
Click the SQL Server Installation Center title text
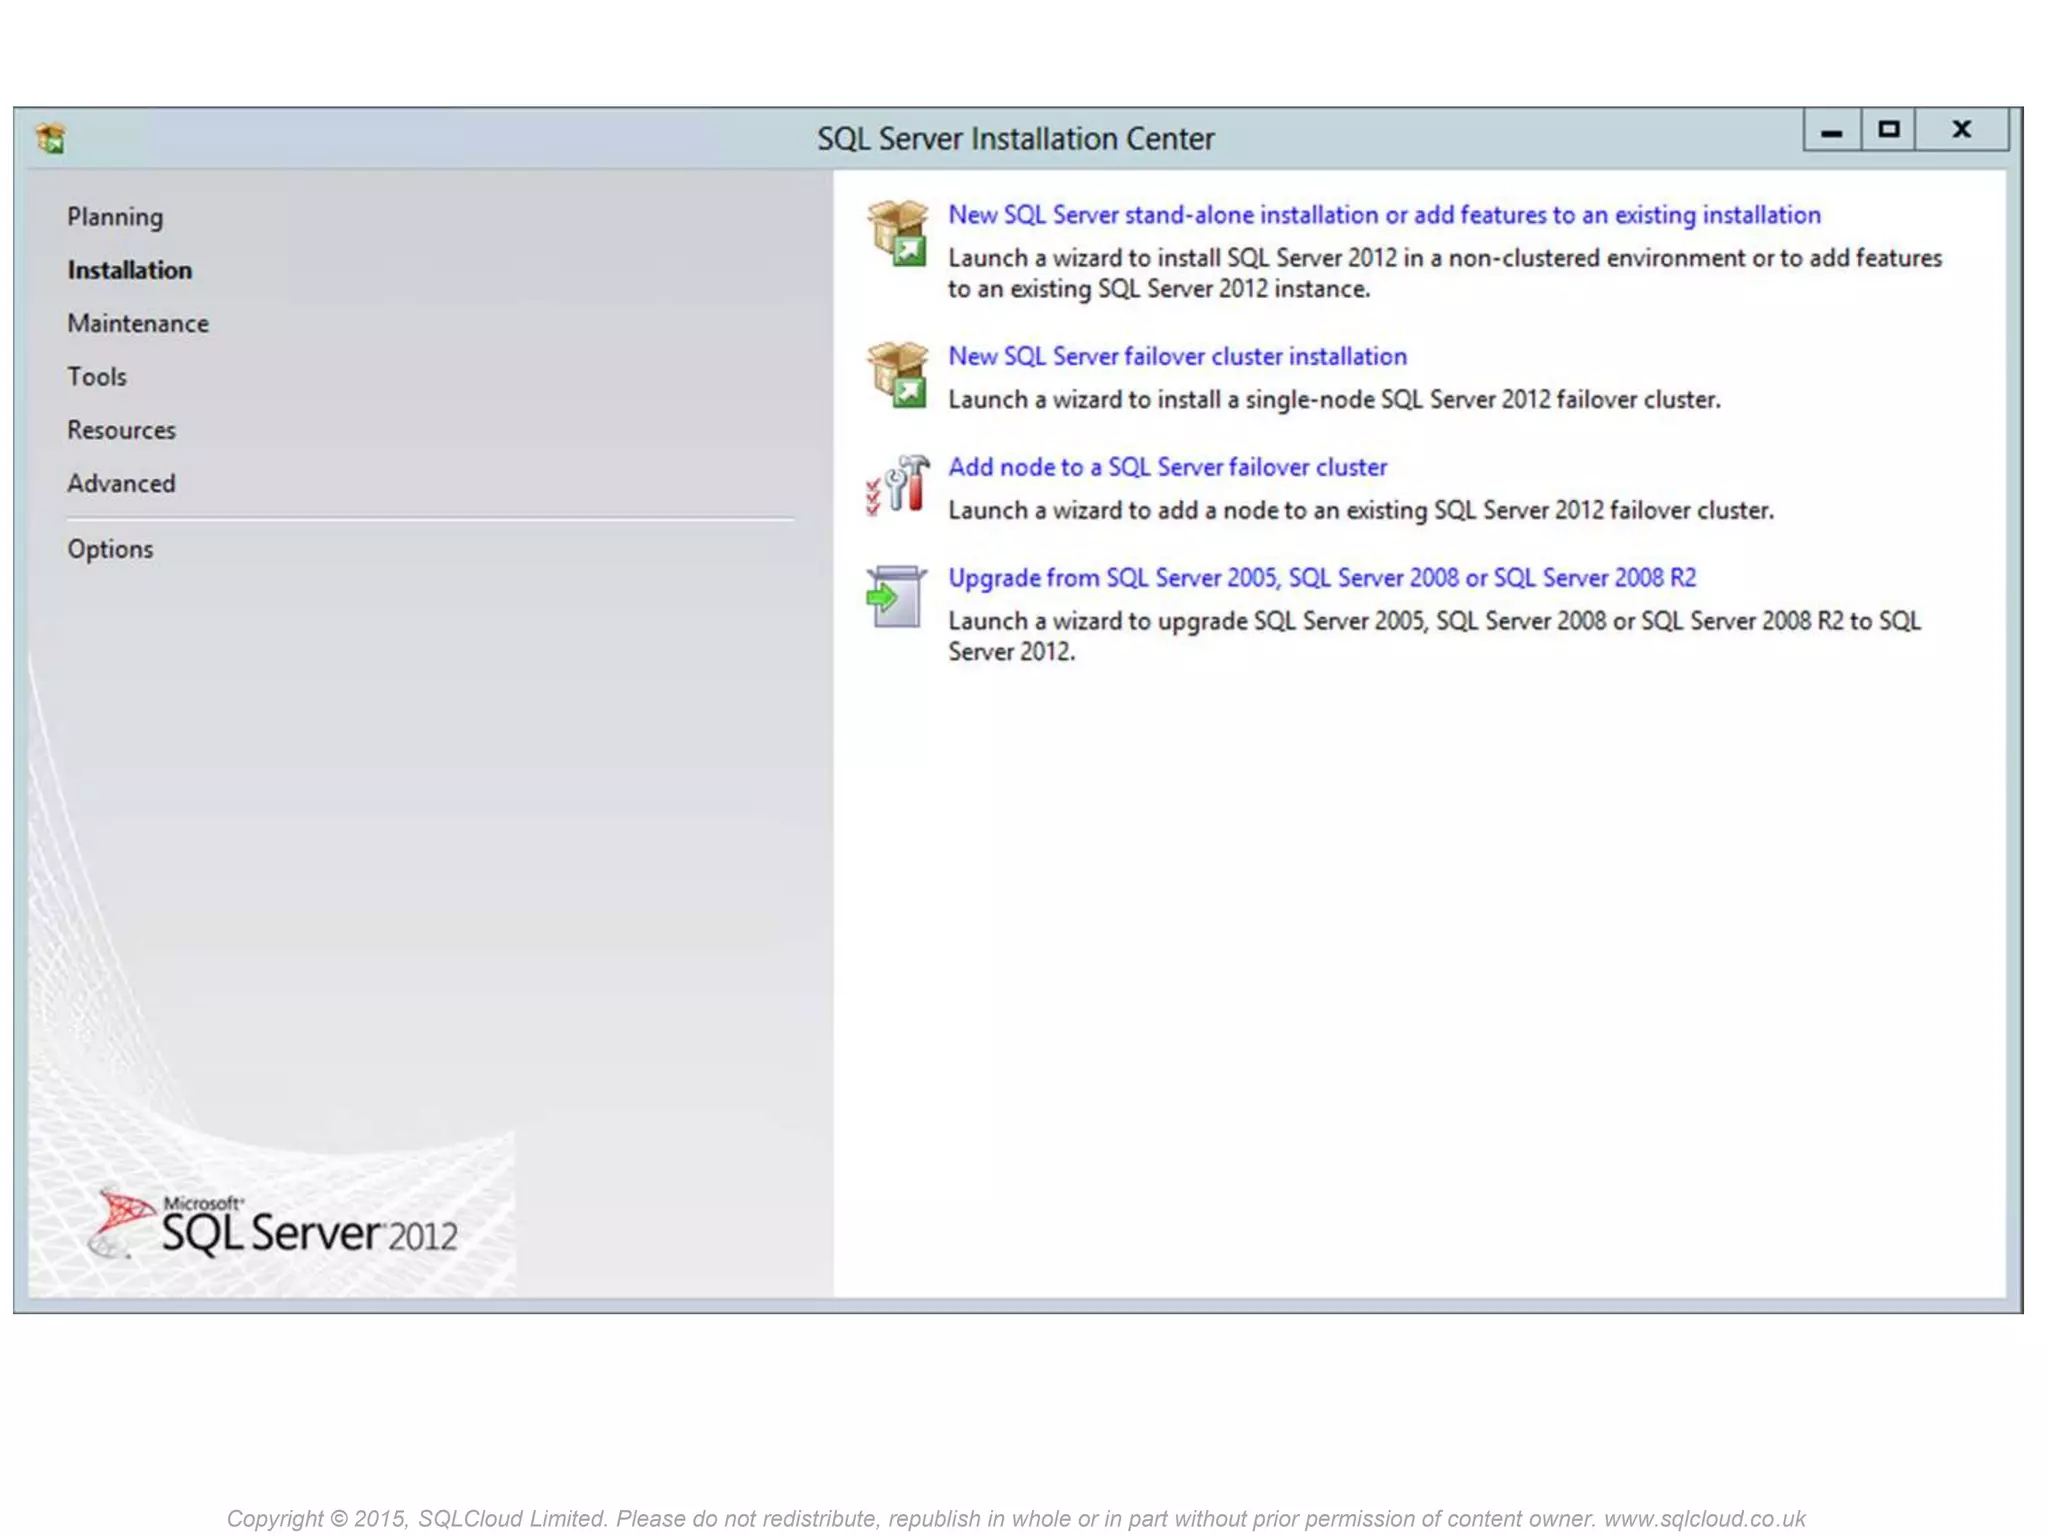coord(1015,138)
